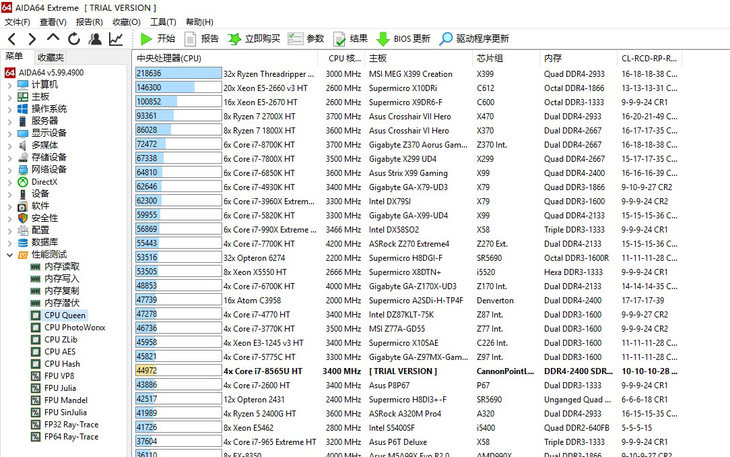Open 内存读取 memory read benchmark
The width and height of the screenshot is (730, 457).
(x=55, y=267)
